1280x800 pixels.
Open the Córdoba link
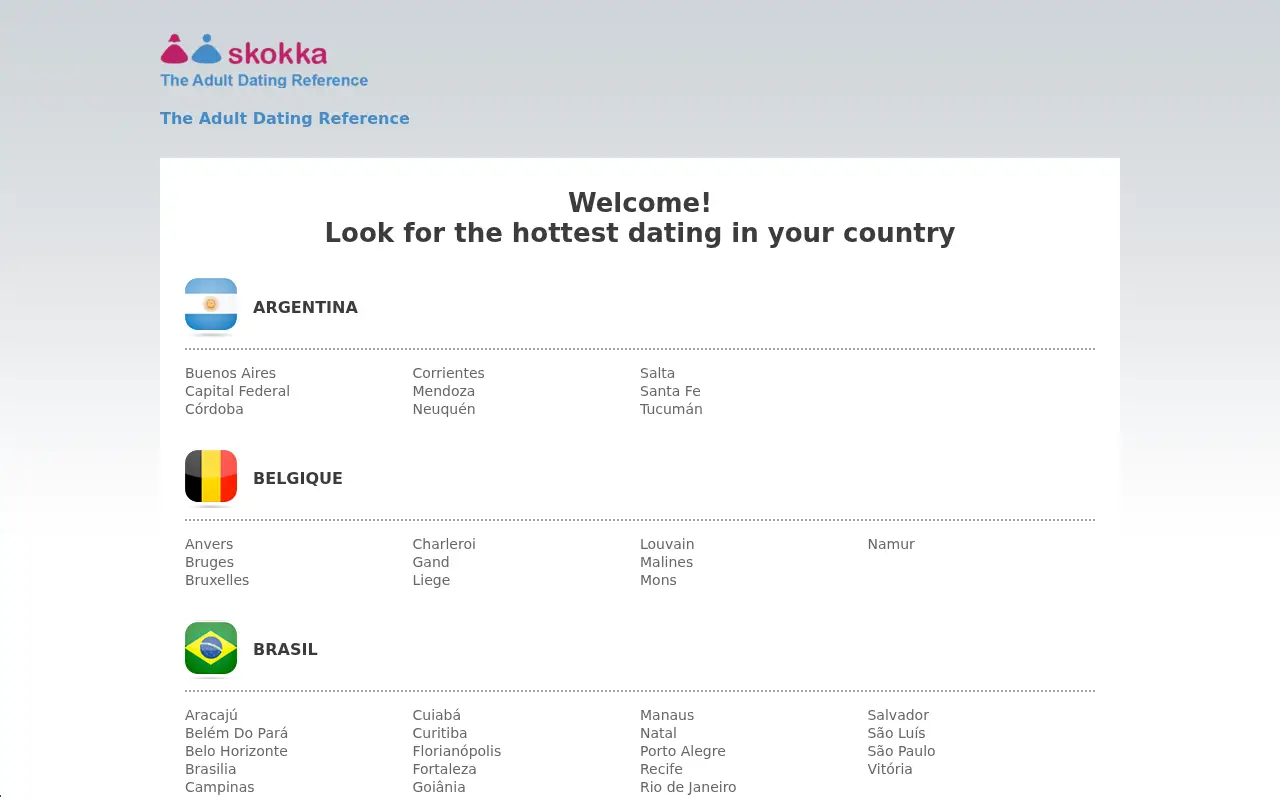click(x=214, y=409)
